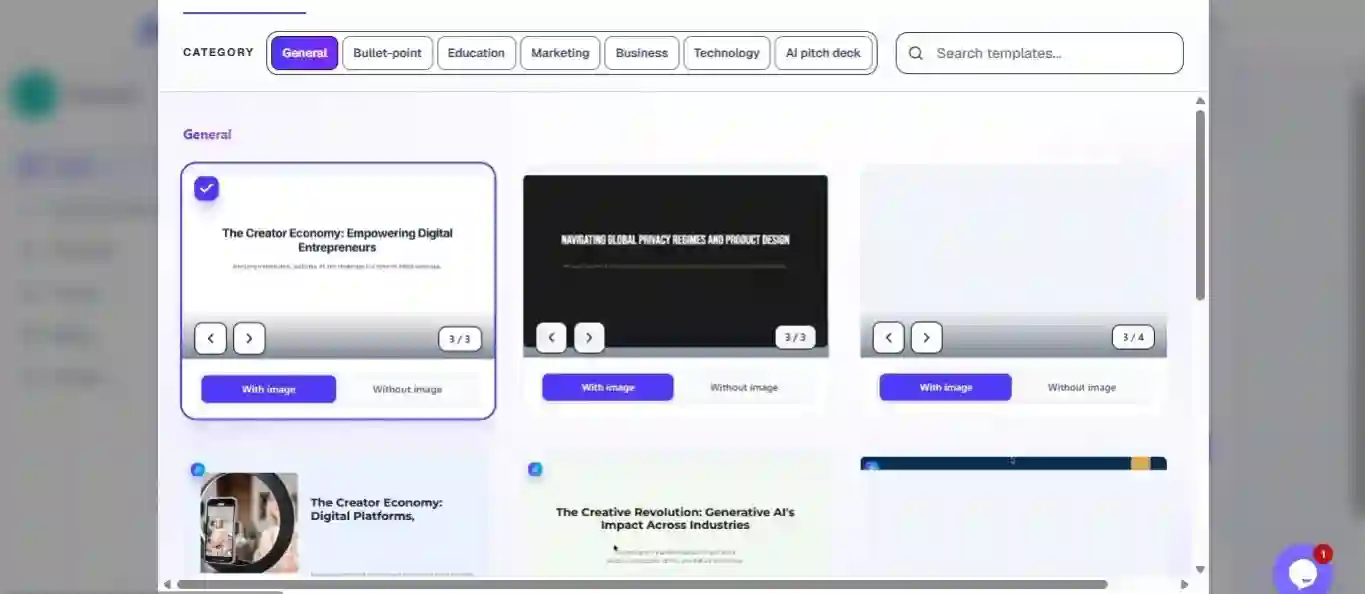
Task: Show previous slide of Privacy Regimes template
Action: [551, 337]
